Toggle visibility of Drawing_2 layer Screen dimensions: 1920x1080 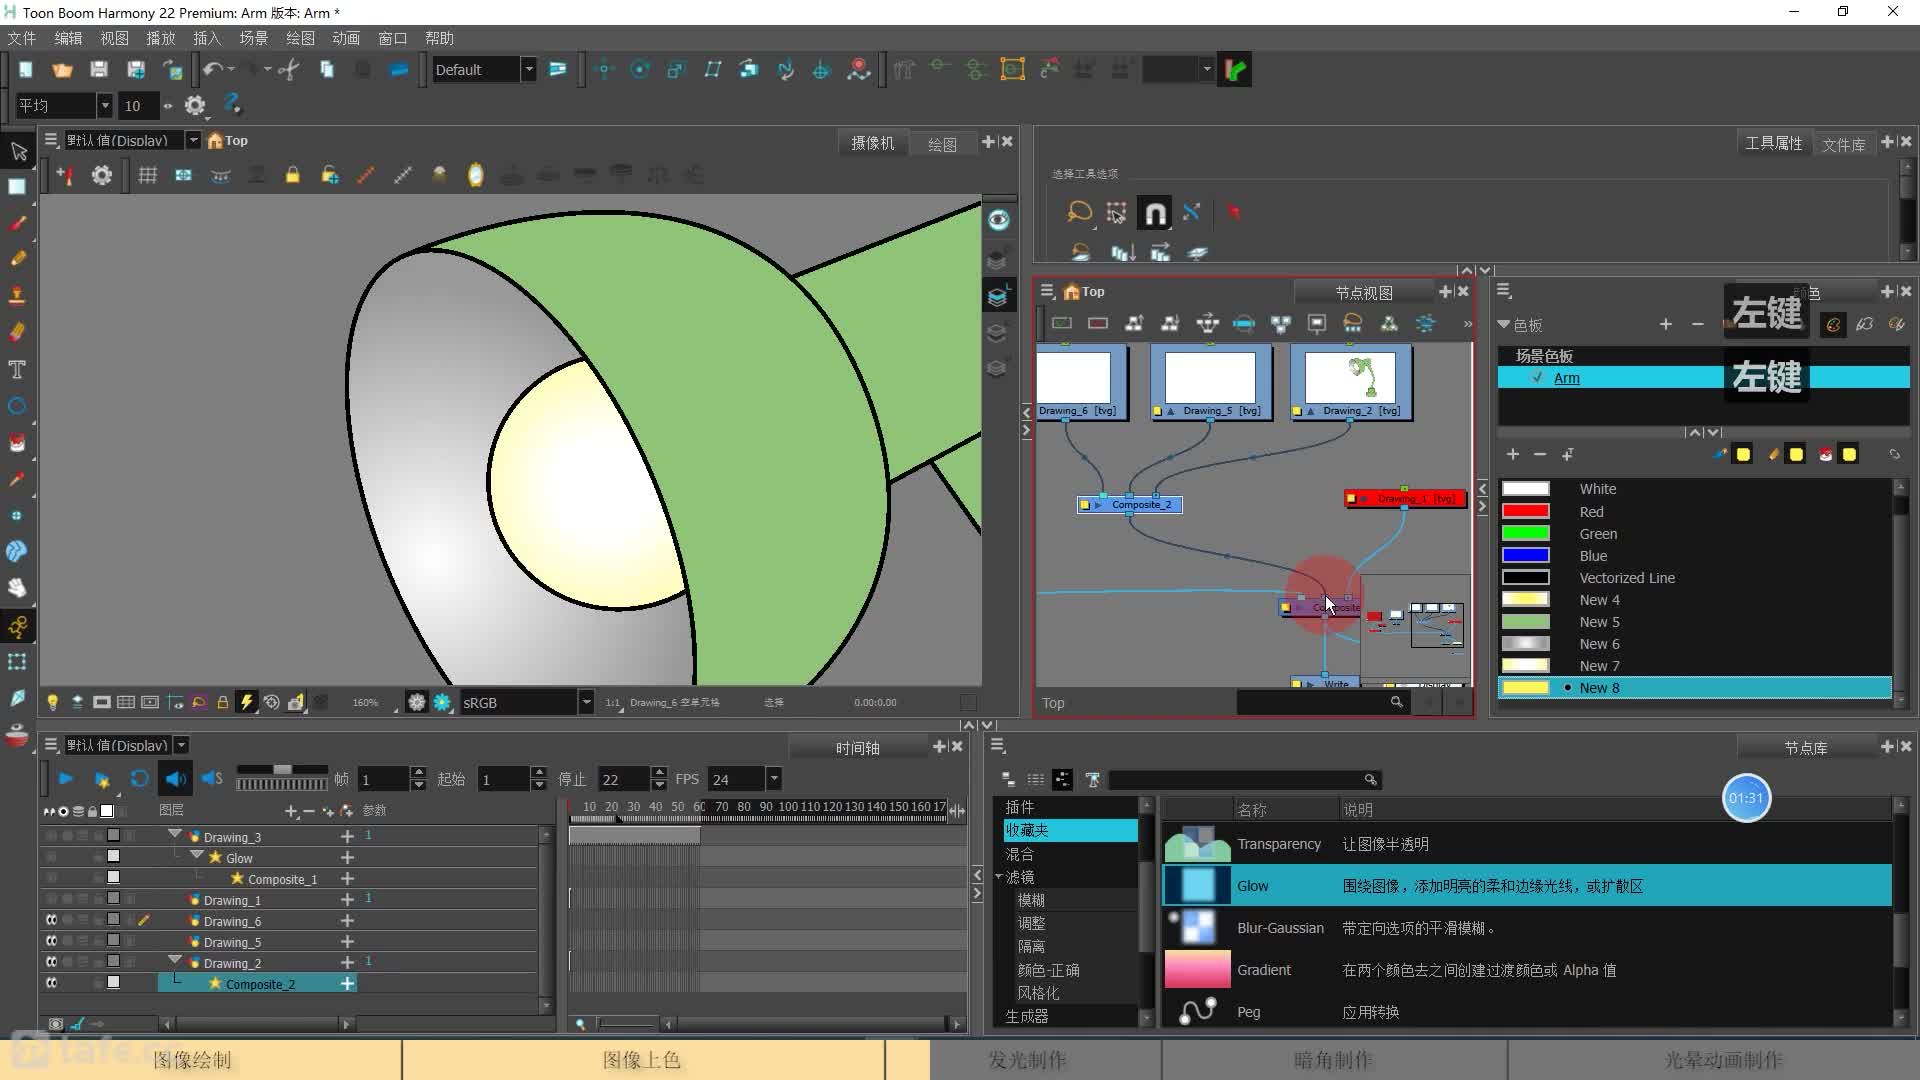pos(51,962)
